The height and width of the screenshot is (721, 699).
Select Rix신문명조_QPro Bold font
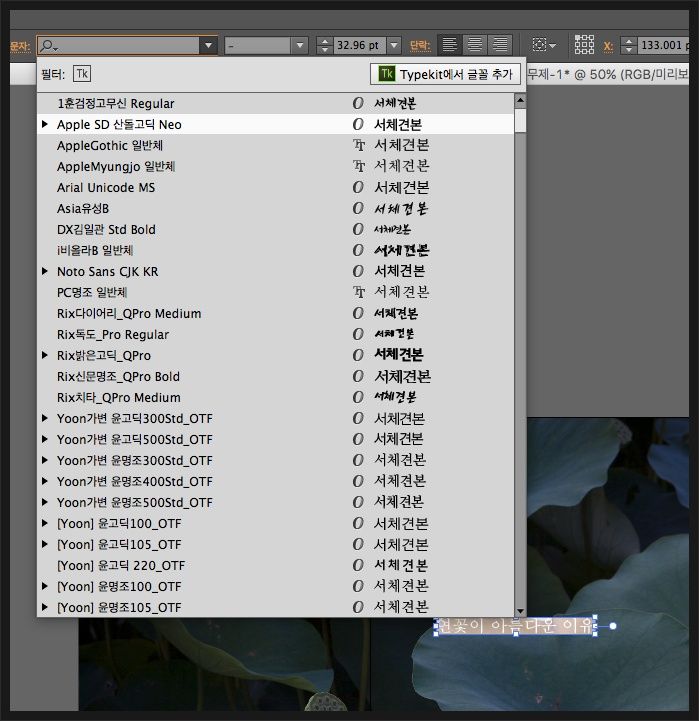coord(275,377)
